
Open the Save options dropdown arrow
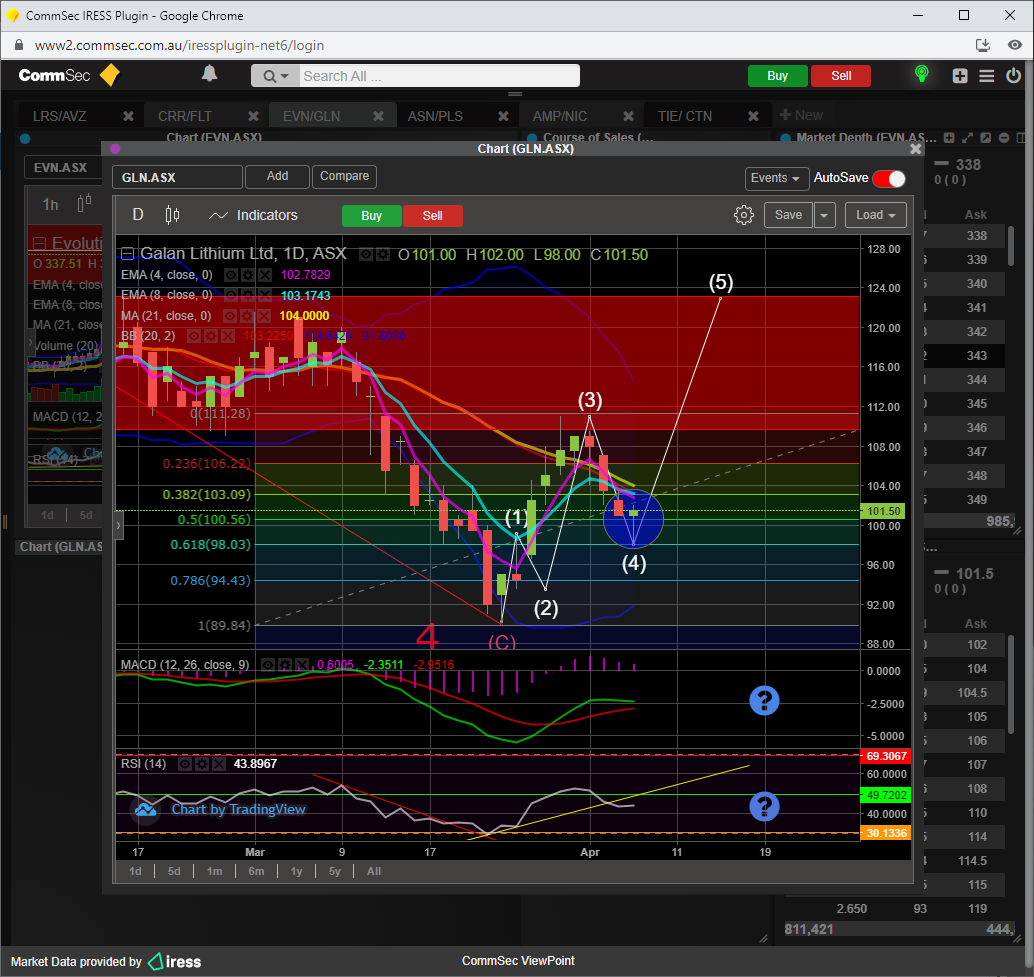(x=824, y=215)
